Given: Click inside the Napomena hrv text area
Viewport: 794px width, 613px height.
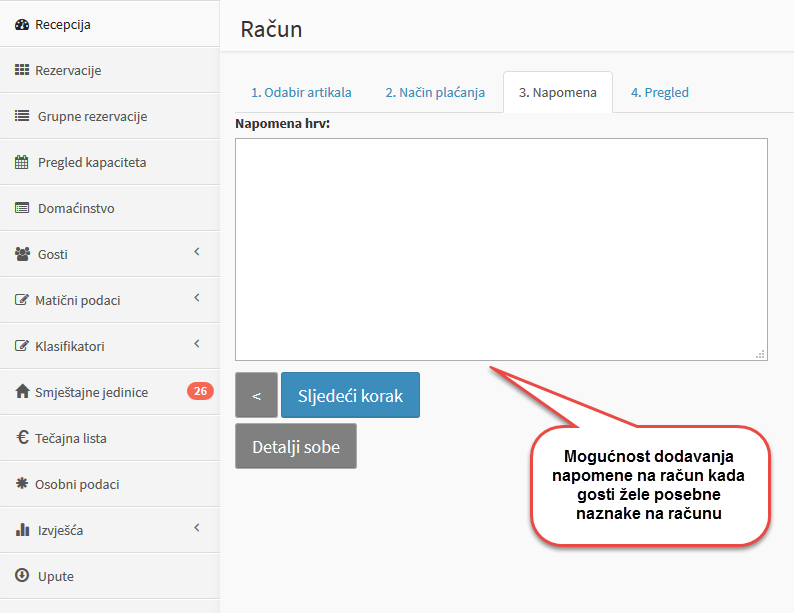Looking at the screenshot, I should [x=501, y=250].
